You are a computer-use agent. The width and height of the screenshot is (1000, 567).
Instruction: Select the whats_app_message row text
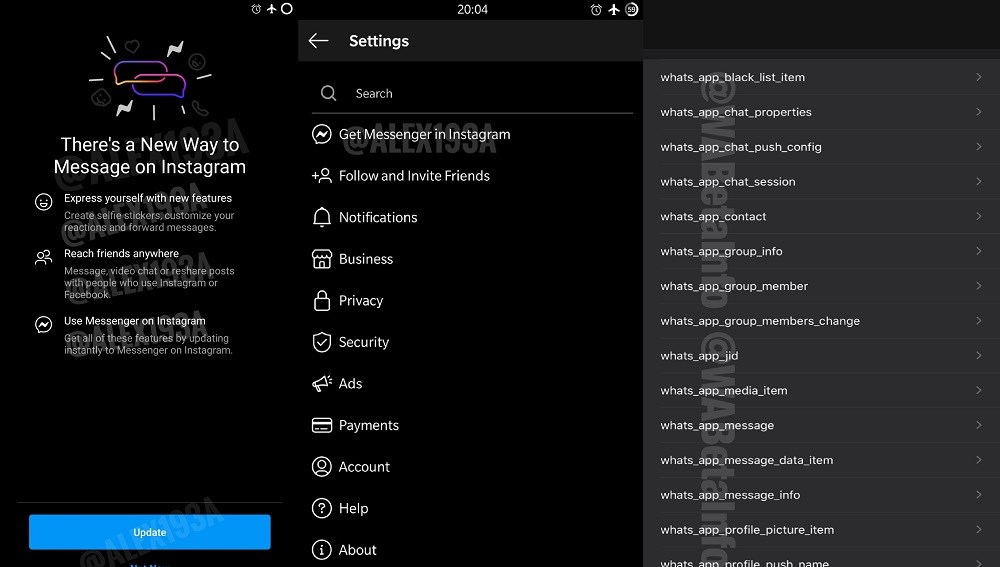point(717,425)
